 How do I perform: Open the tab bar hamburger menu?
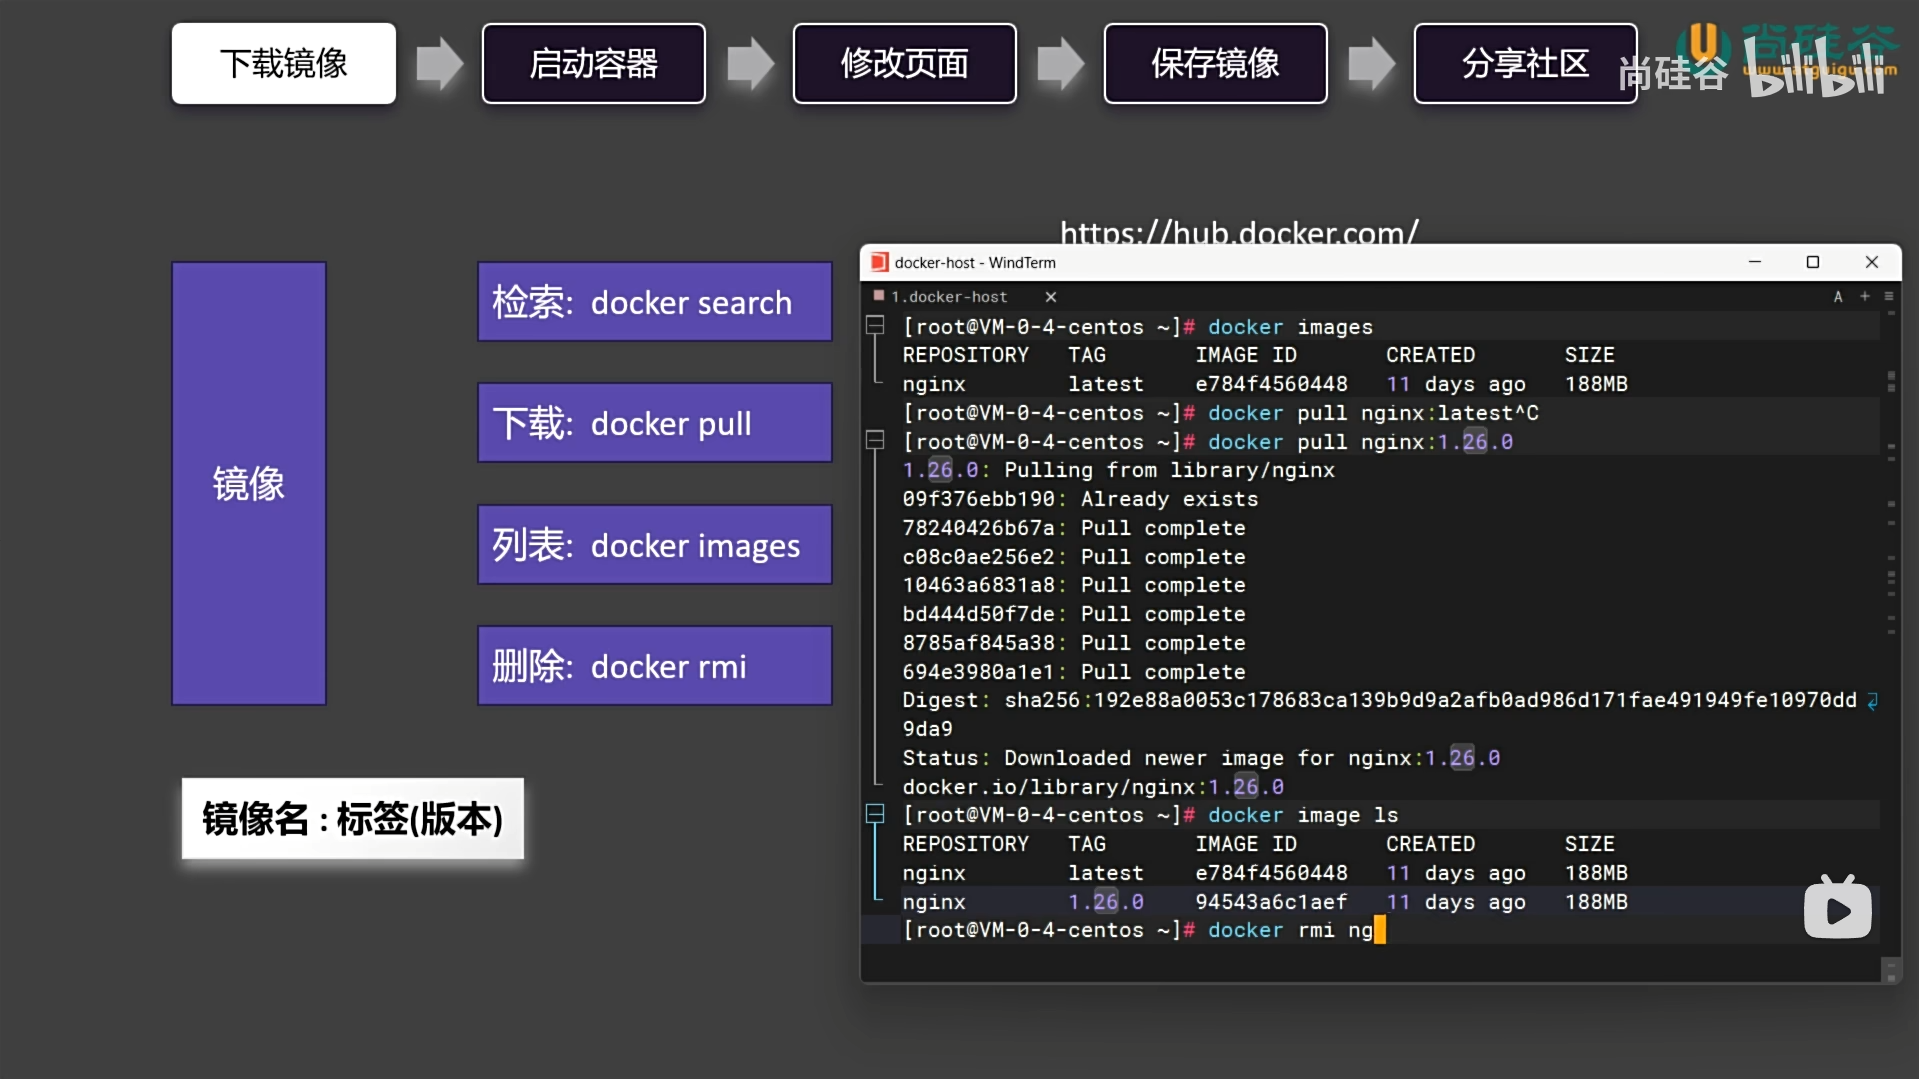click(x=1889, y=296)
